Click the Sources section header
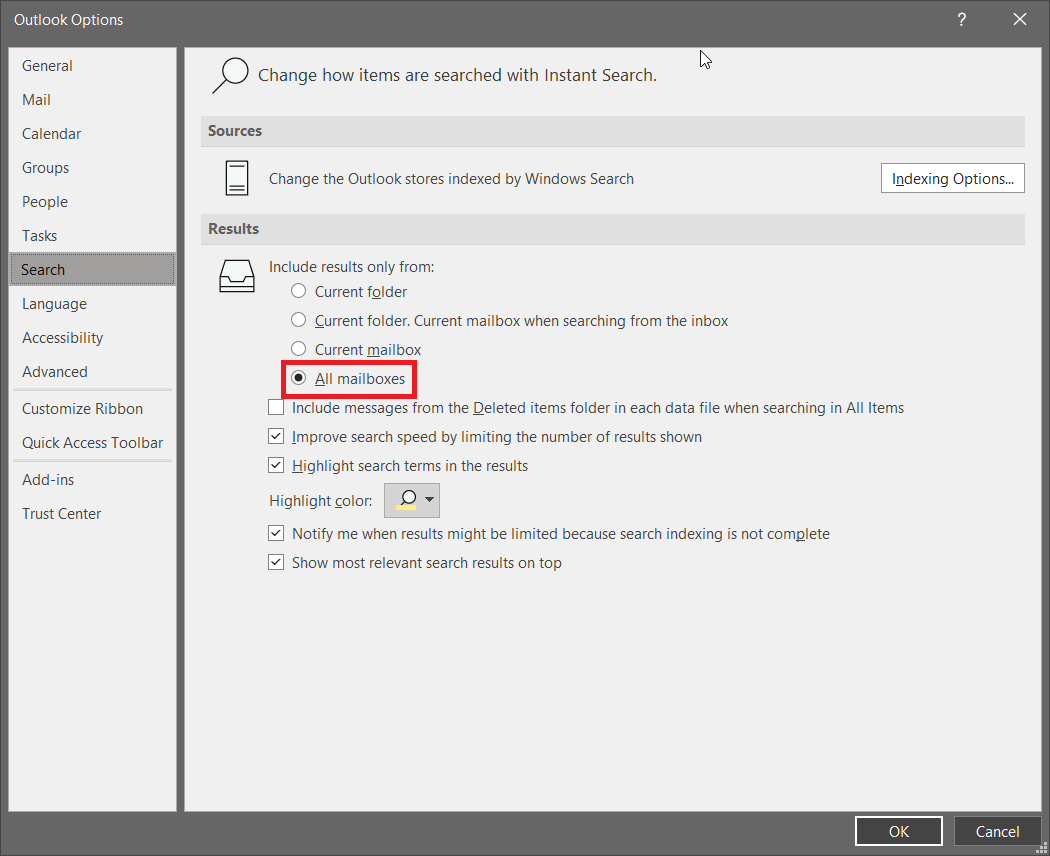The width and height of the screenshot is (1050, 856). pos(613,131)
